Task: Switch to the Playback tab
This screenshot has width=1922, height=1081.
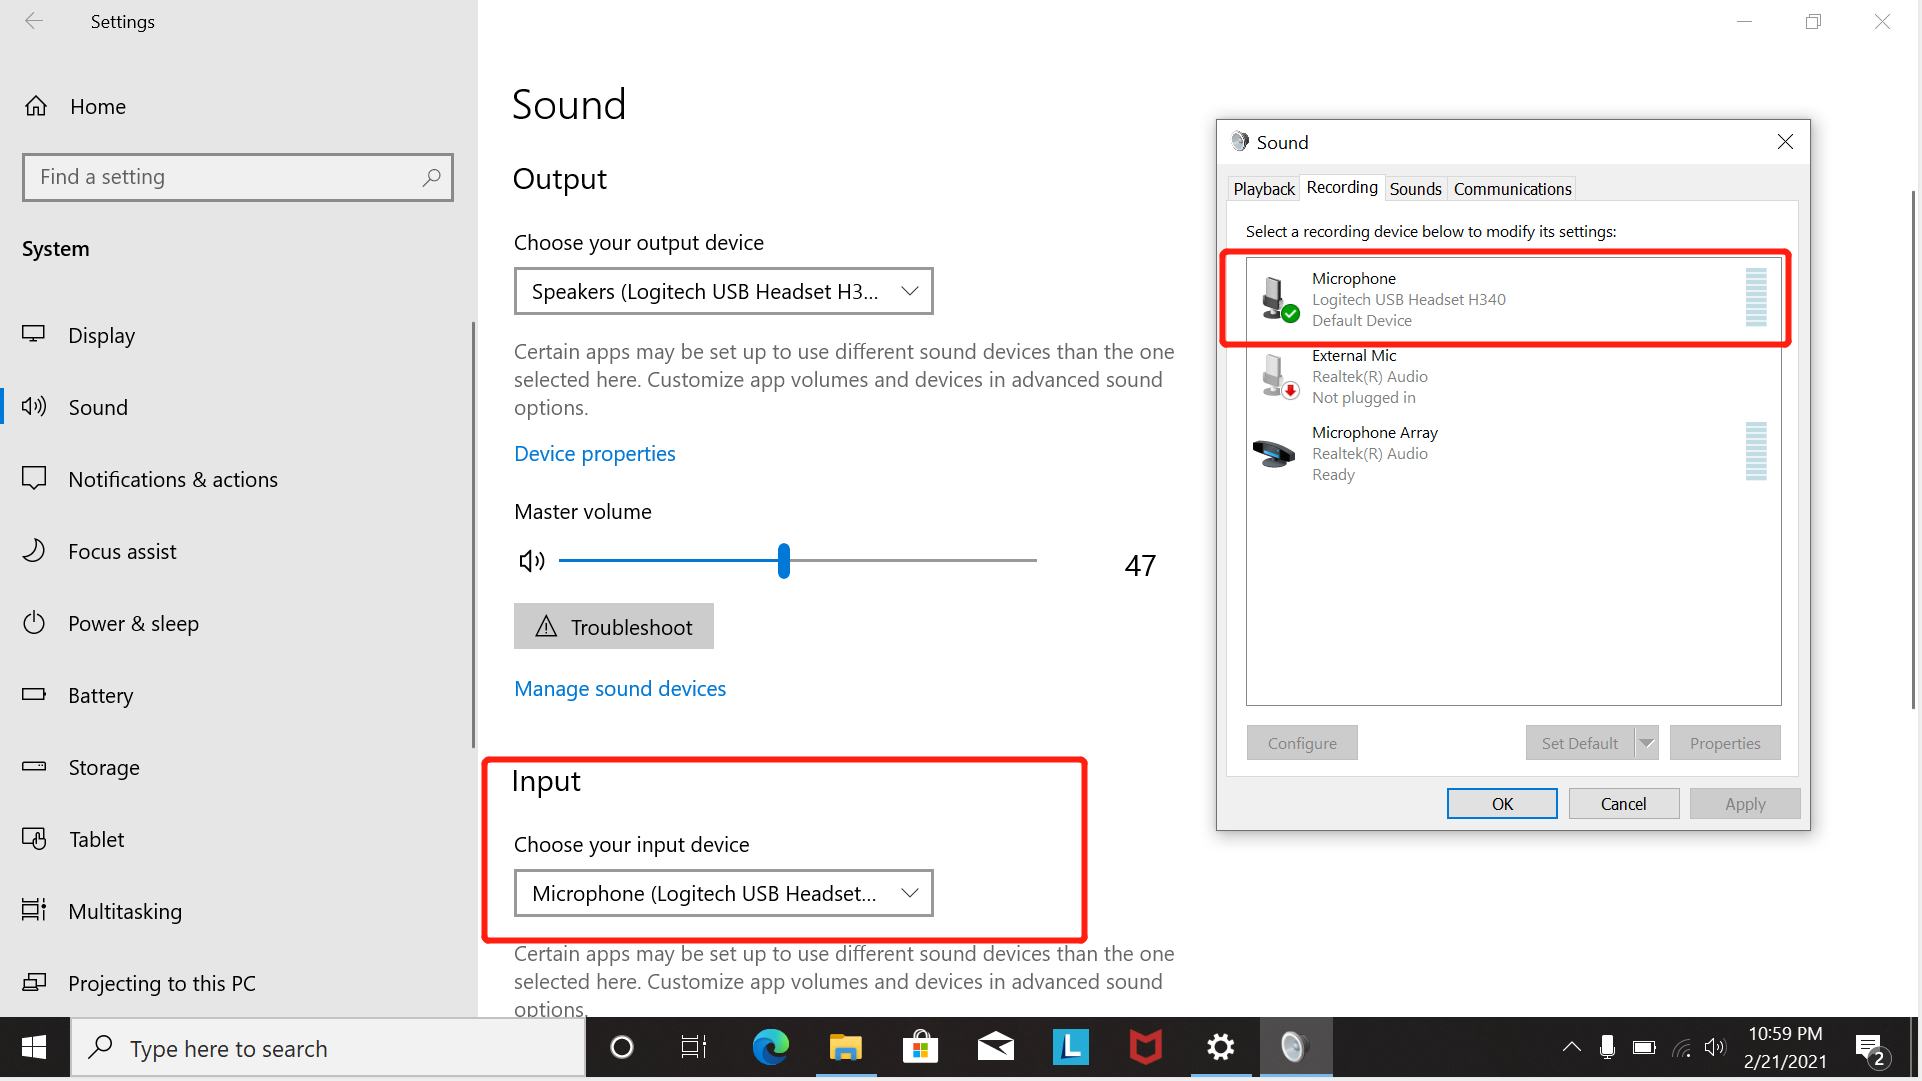Action: [1263, 188]
